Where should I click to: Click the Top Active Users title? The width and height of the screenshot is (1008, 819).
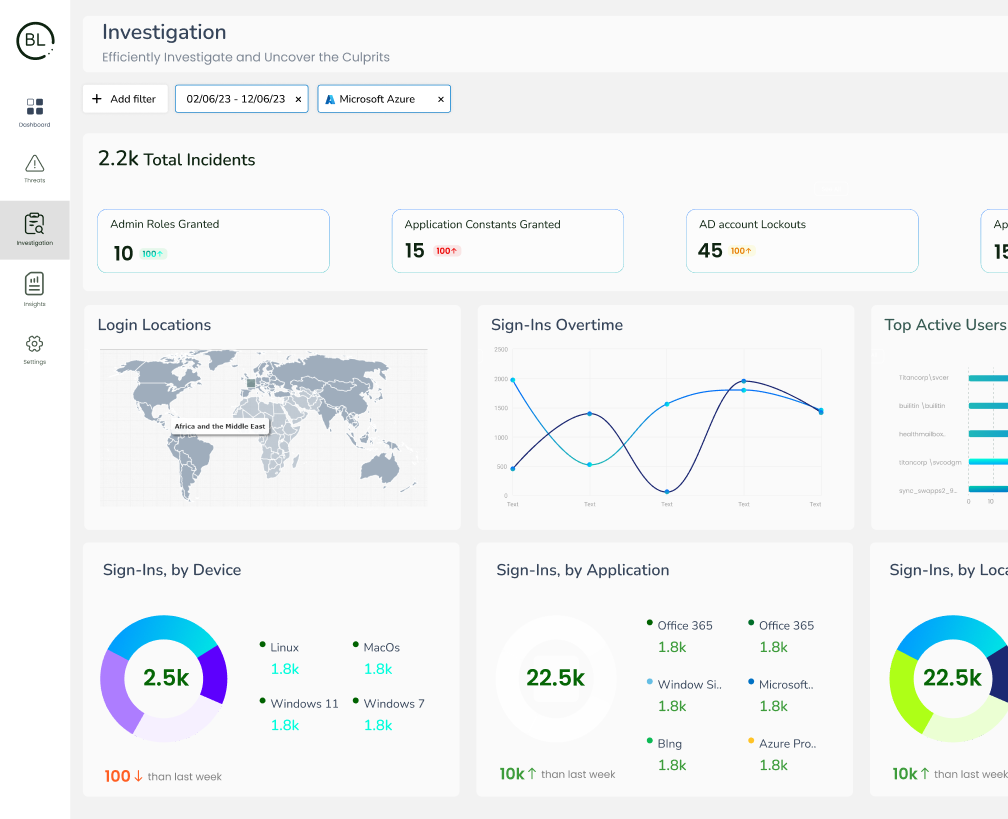click(945, 325)
